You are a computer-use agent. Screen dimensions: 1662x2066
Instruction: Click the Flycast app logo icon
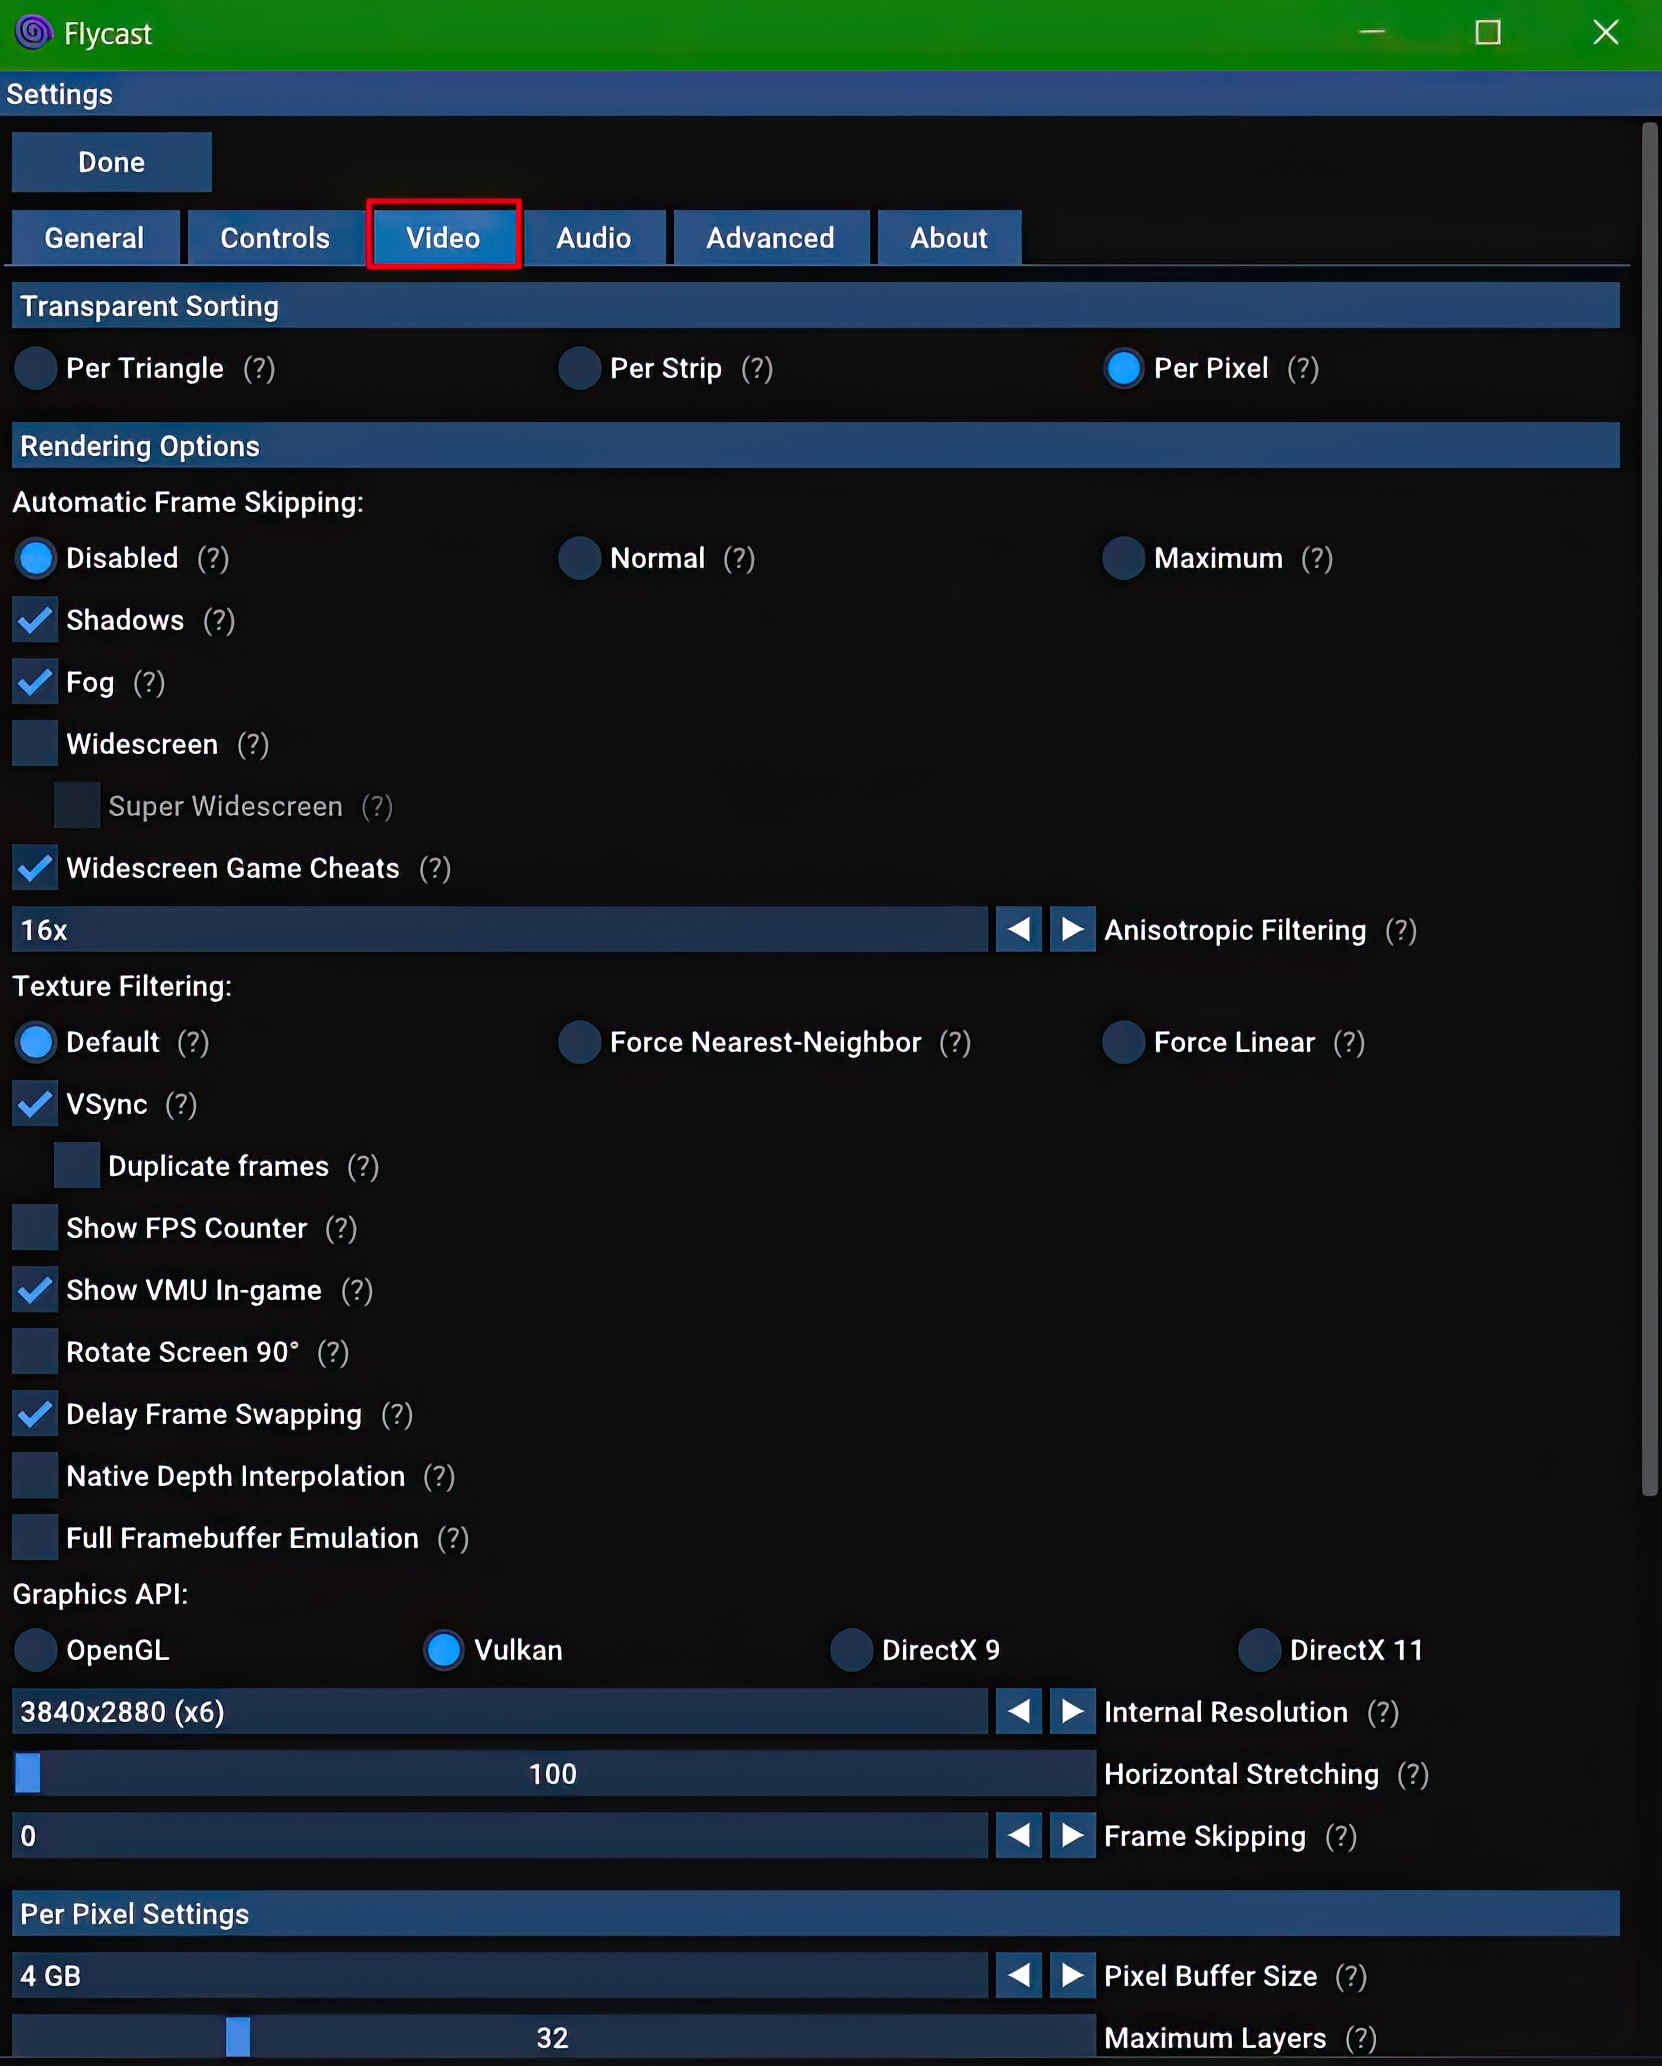point(33,32)
